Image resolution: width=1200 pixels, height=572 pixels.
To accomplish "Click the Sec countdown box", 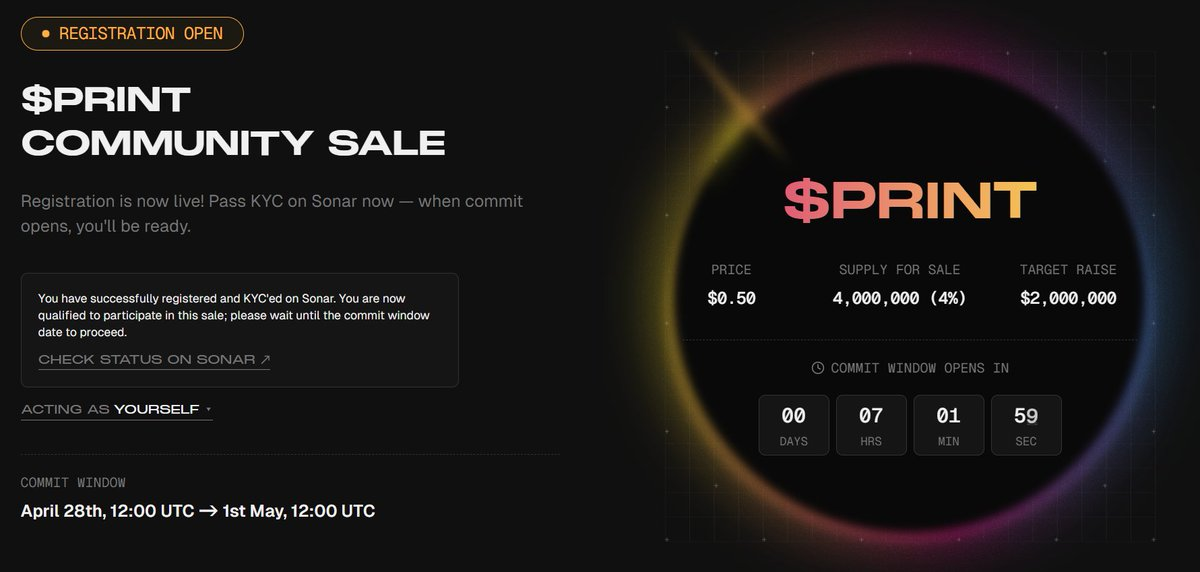I will click(x=1025, y=425).
